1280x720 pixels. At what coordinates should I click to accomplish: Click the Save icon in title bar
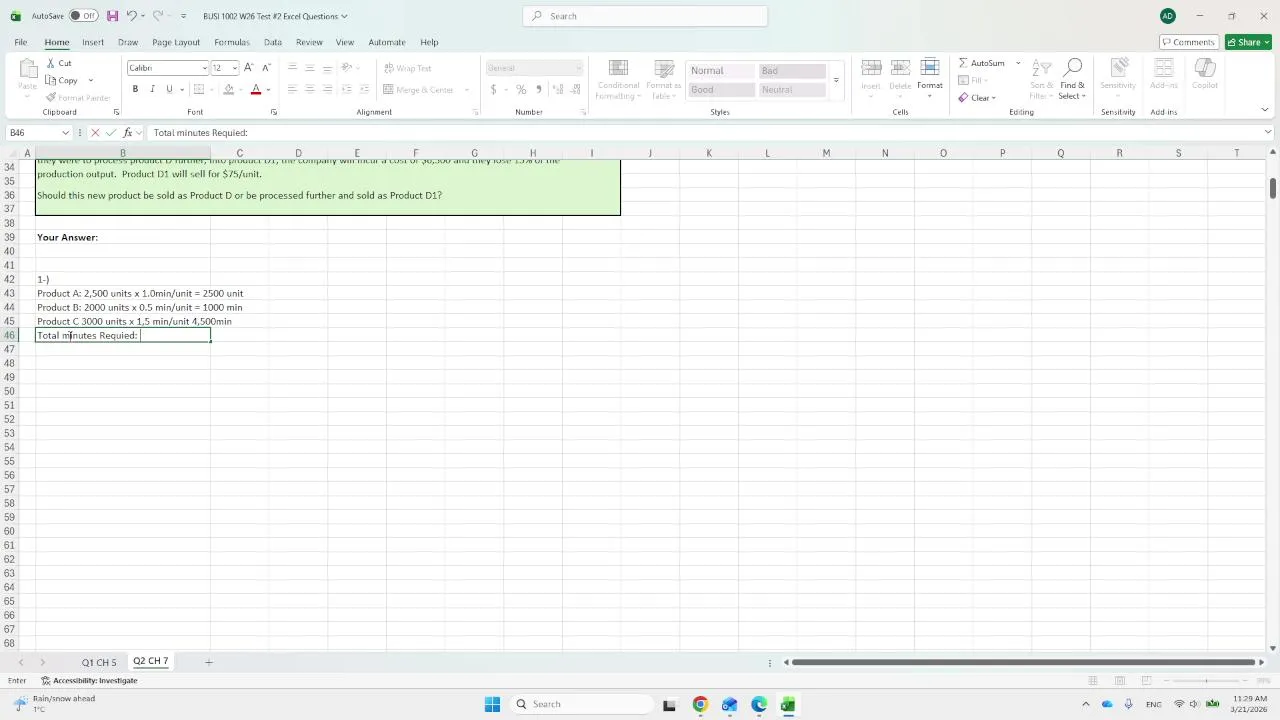(112, 16)
